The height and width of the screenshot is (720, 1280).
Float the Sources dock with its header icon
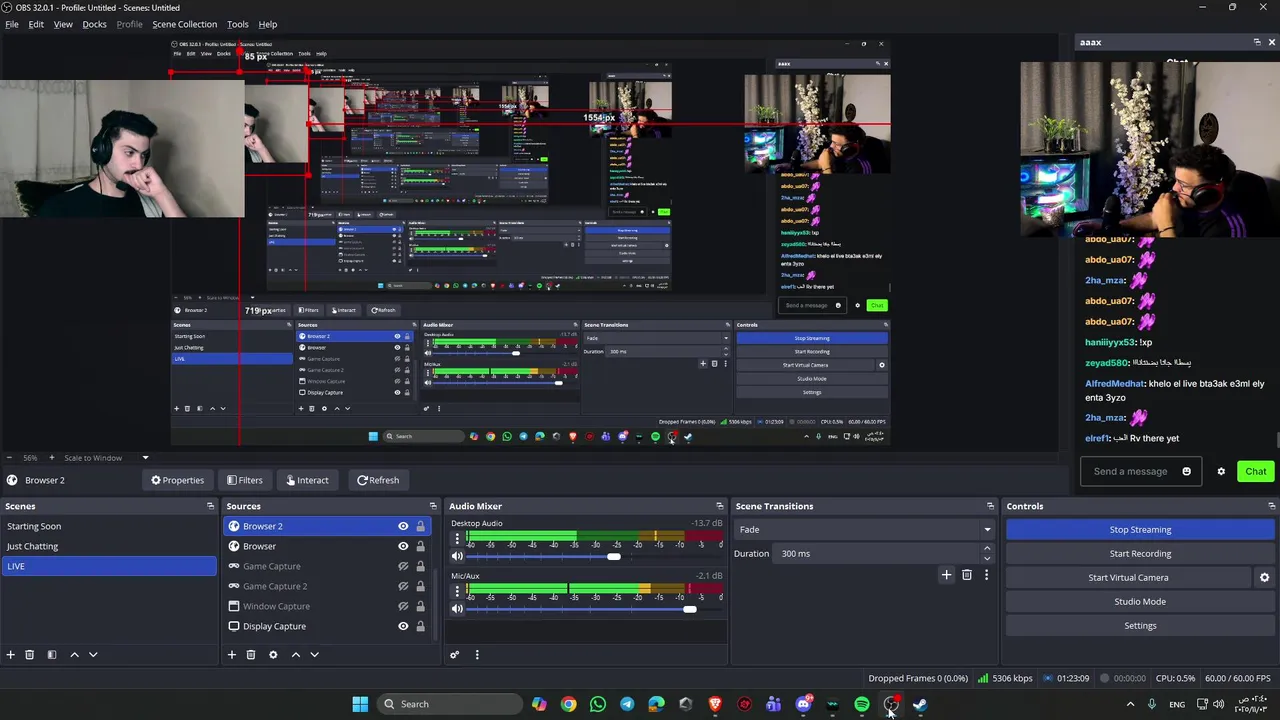(x=433, y=506)
